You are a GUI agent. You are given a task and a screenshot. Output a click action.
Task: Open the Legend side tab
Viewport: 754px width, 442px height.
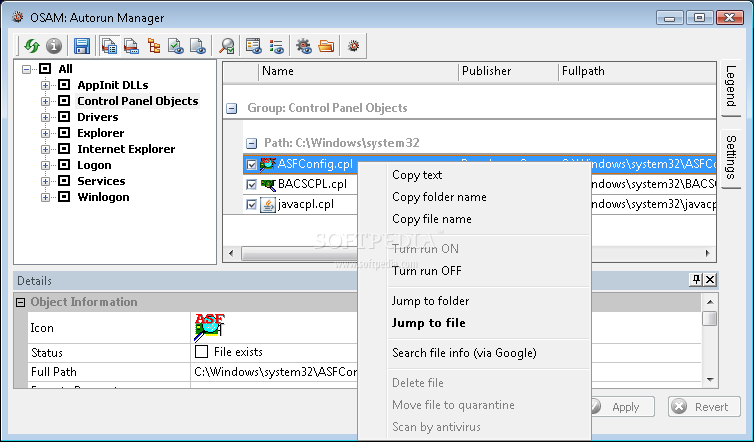tap(730, 87)
